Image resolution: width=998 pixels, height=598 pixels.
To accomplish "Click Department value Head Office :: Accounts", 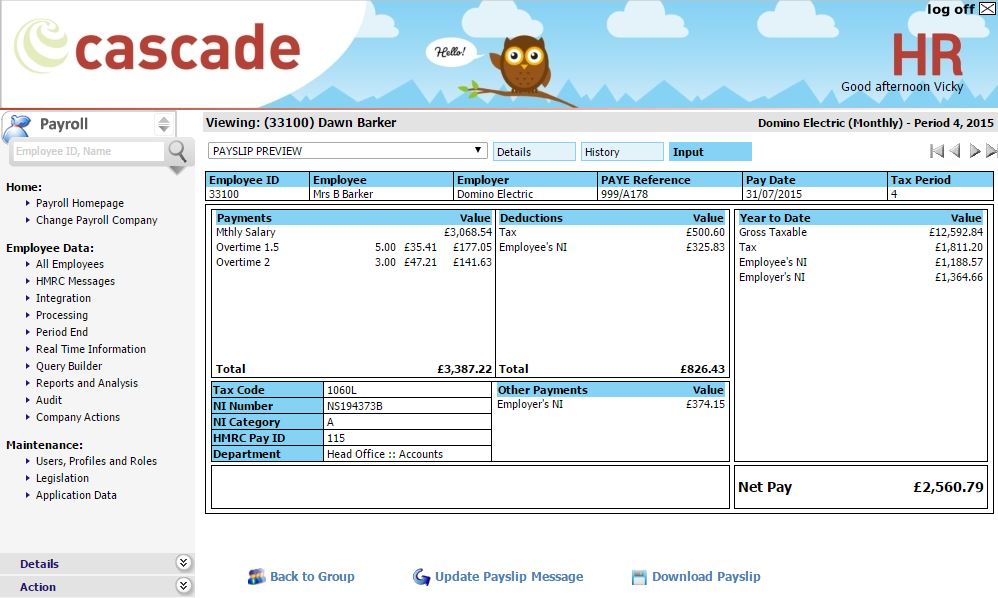I will point(384,454).
